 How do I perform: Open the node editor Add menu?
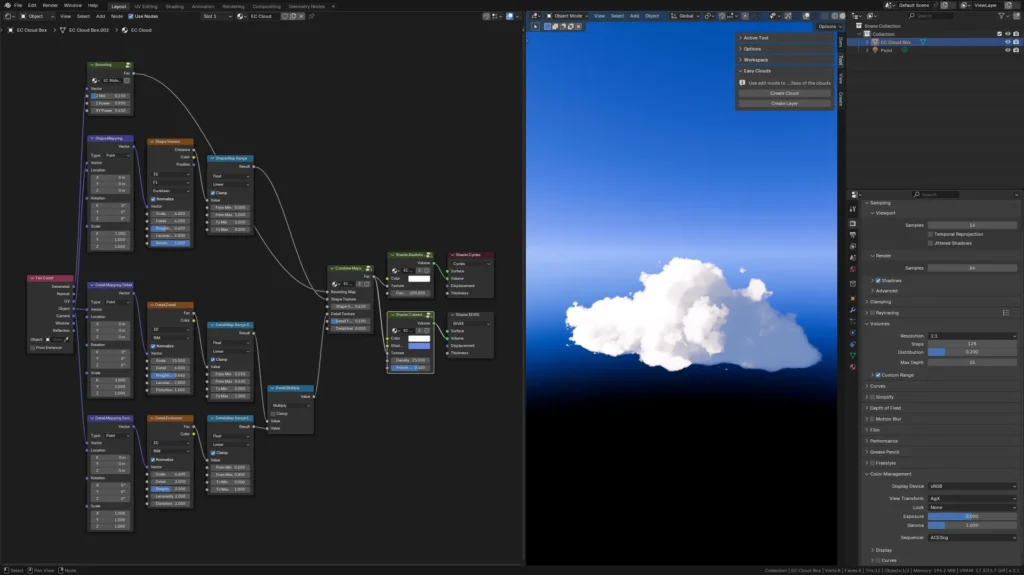(x=101, y=16)
